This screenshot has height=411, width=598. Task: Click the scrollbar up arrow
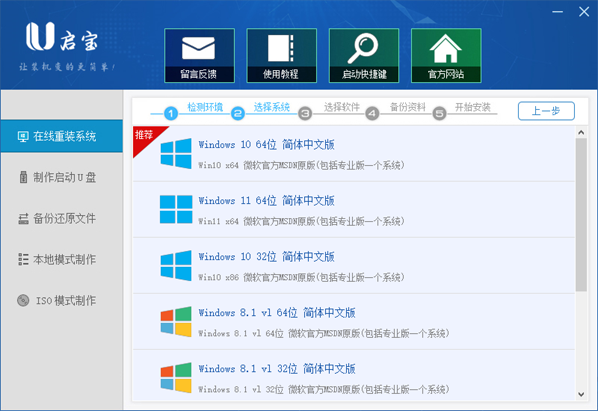581,132
